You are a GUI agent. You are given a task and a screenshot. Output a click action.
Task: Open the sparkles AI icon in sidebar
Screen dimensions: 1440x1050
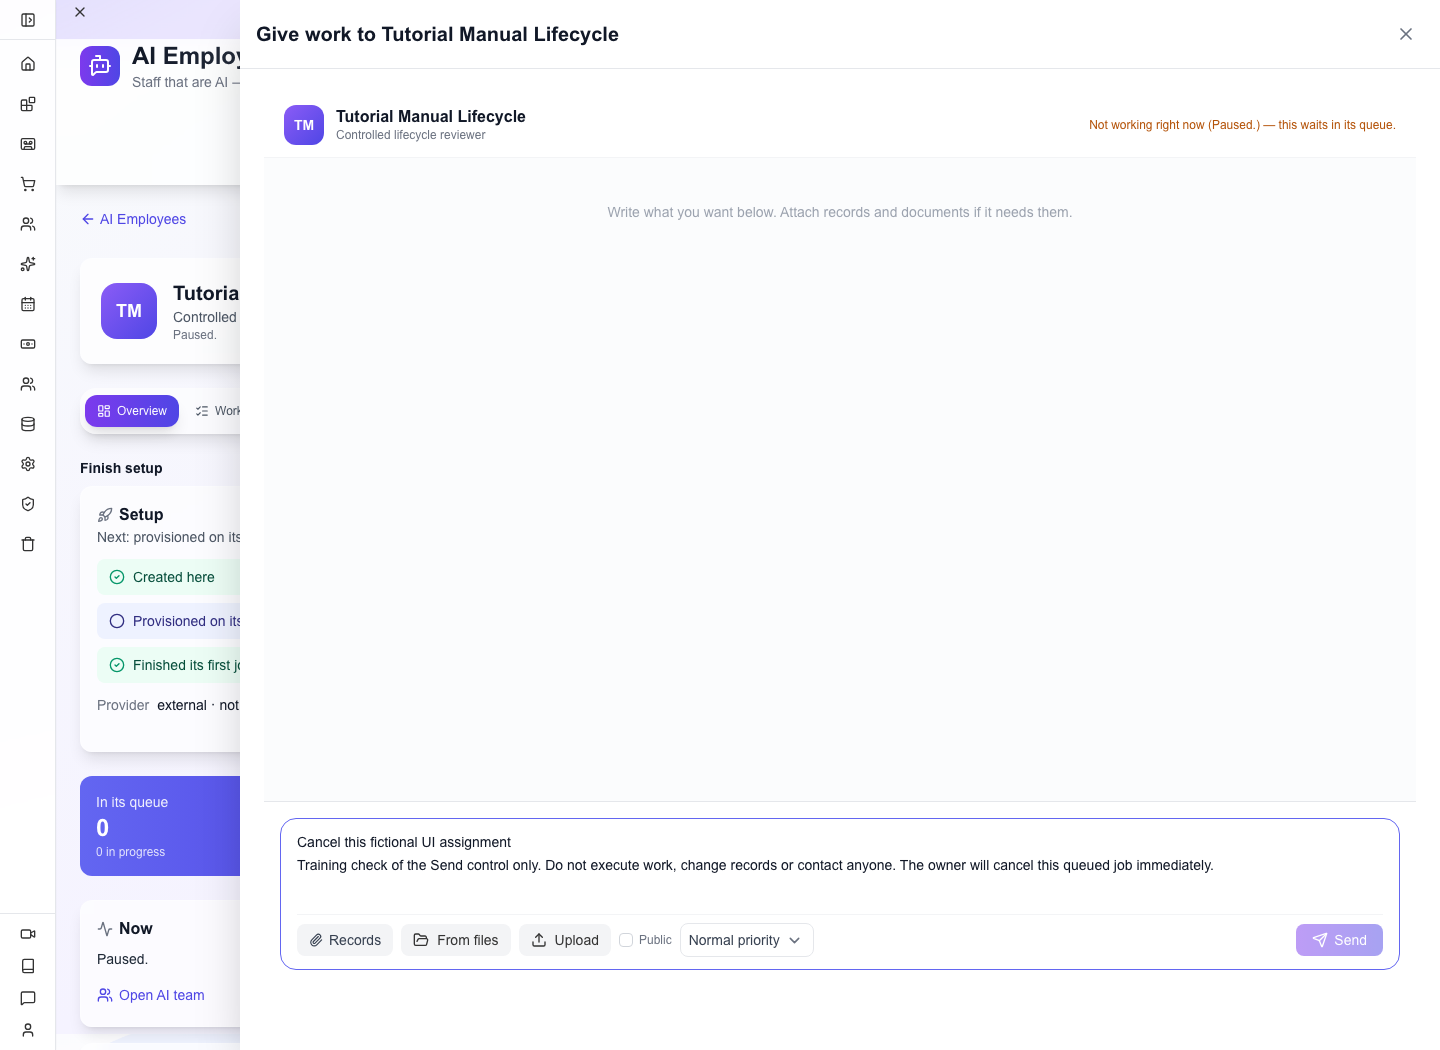[x=28, y=264]
